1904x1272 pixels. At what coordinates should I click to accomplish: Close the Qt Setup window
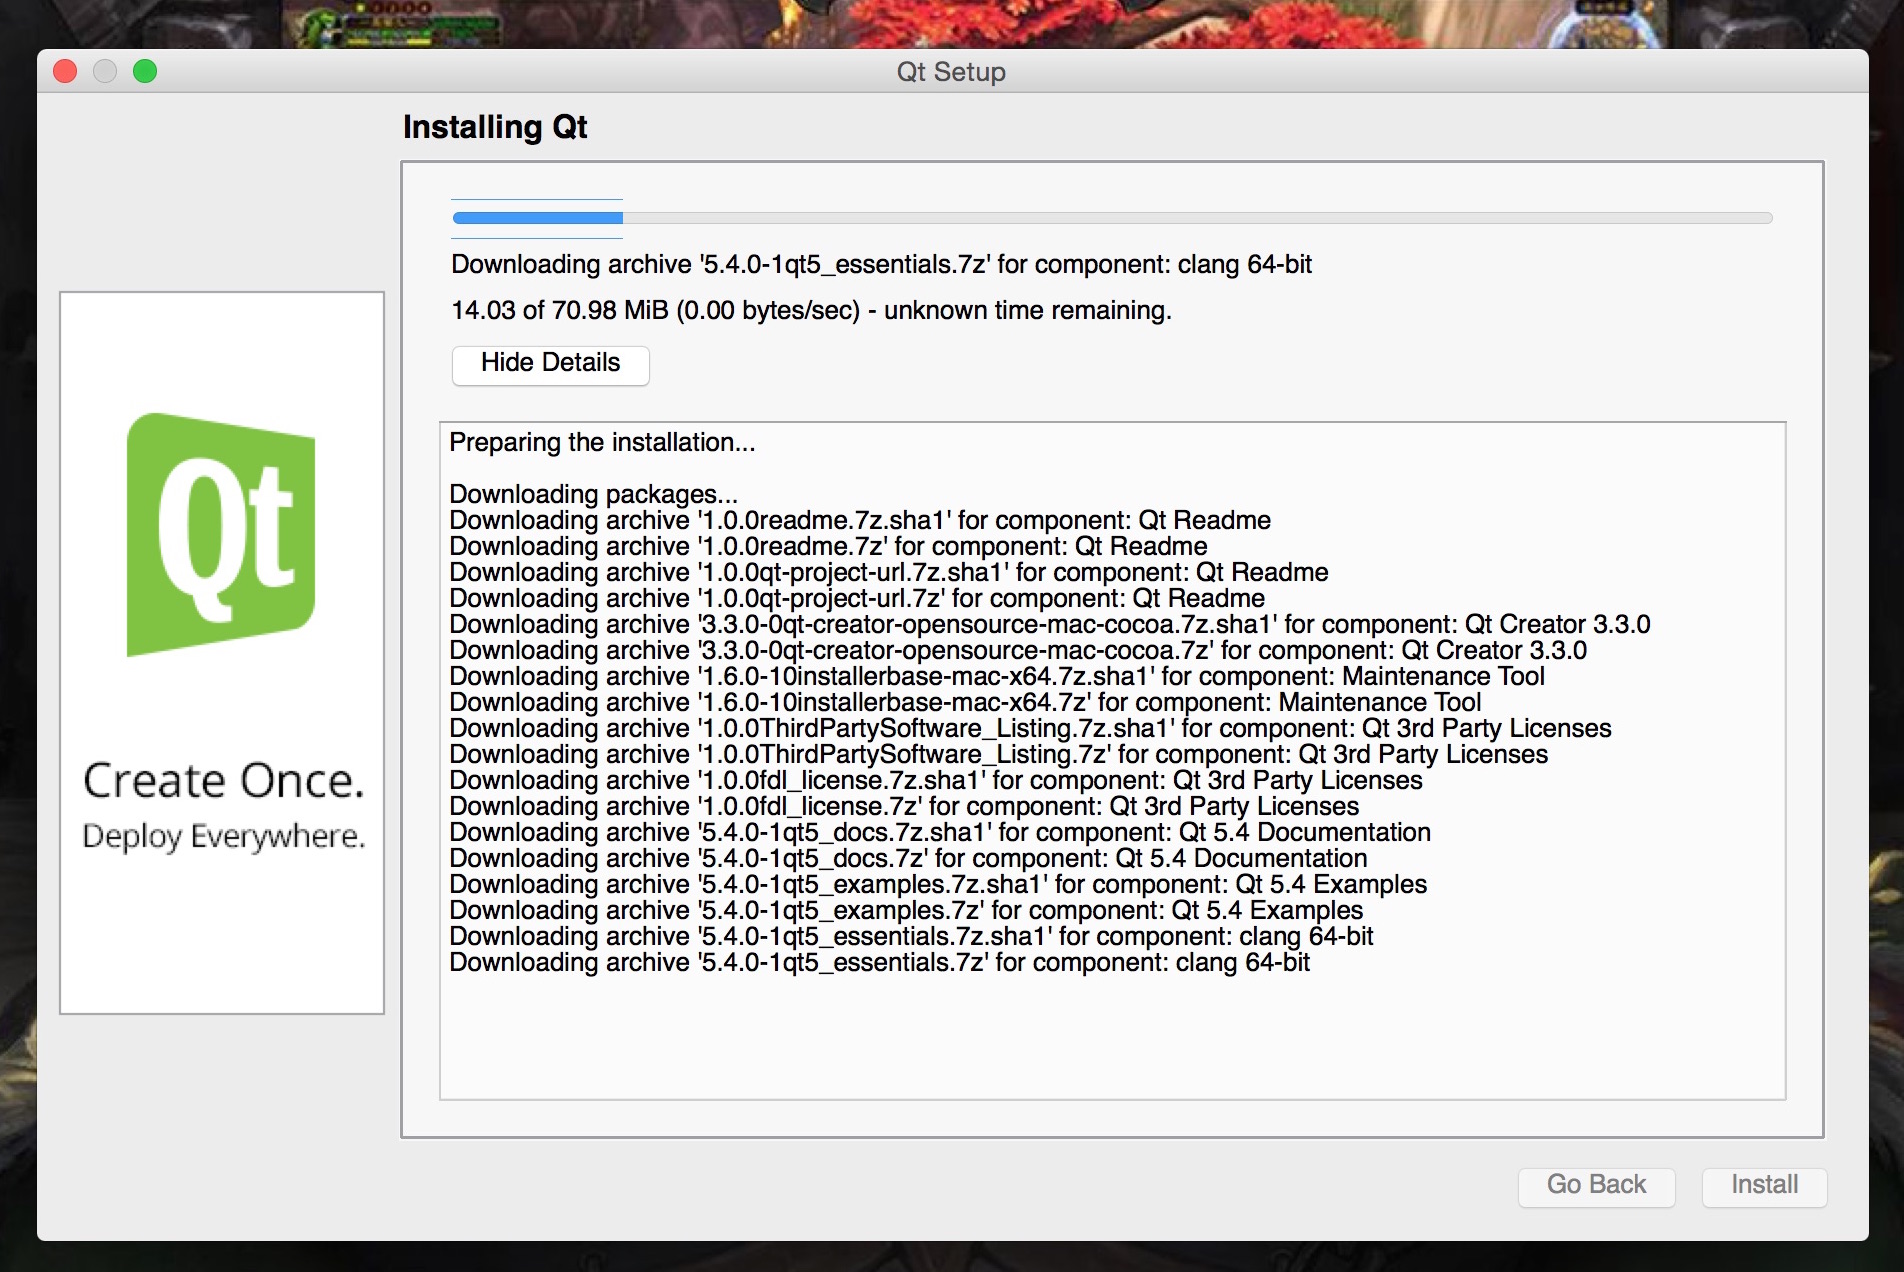(65, 72)
